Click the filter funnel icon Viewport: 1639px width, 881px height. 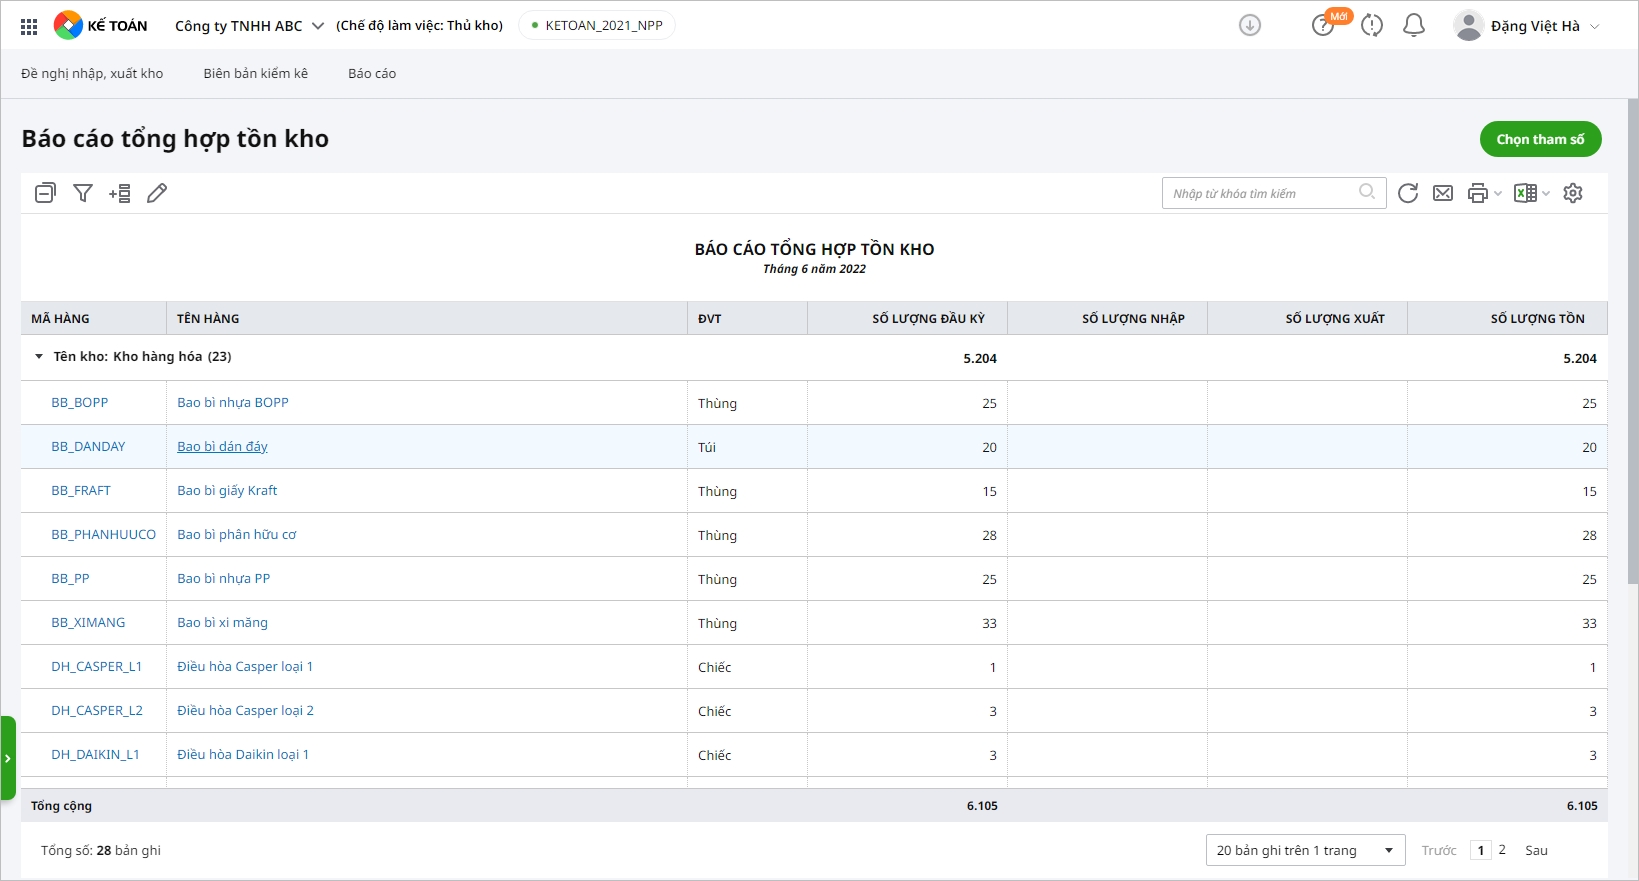(x=83, y=193)
